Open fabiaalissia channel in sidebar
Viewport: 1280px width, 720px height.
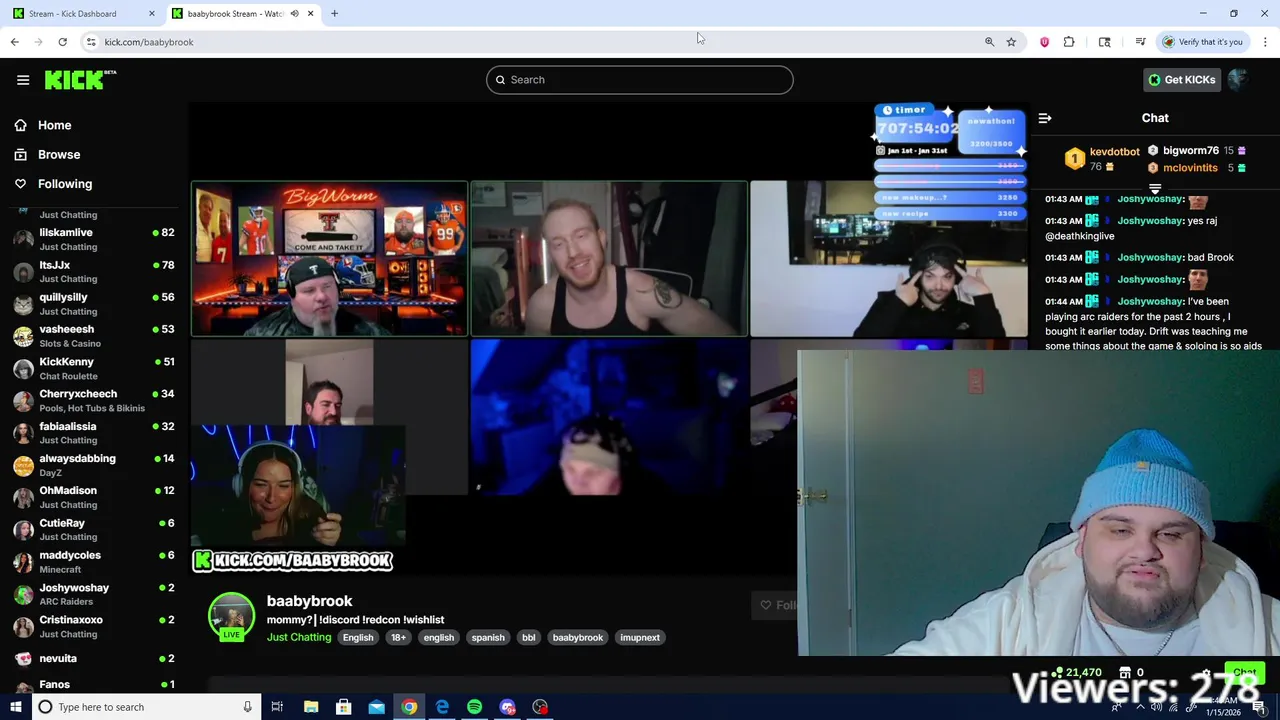point(94,432)
